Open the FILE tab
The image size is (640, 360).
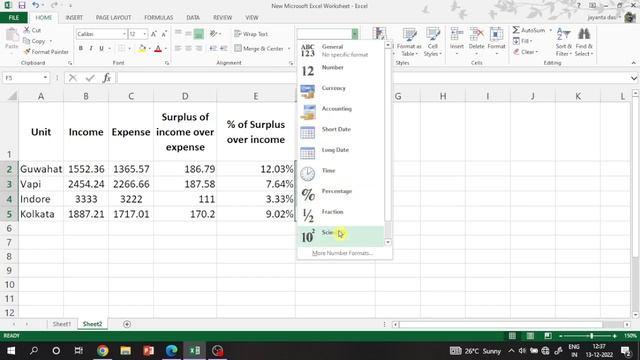[13, 18]
